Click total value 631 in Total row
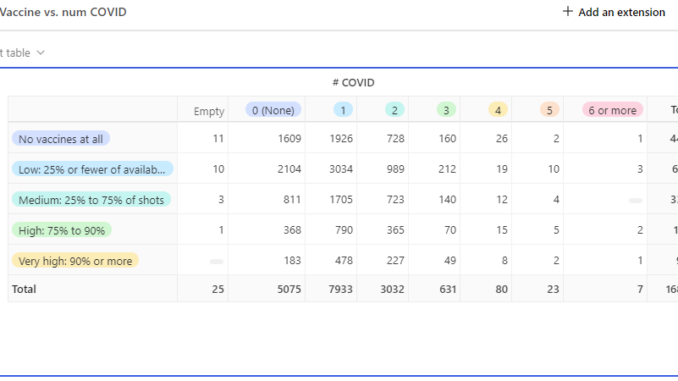The image size is (678, 381). (x=448, y=289)
